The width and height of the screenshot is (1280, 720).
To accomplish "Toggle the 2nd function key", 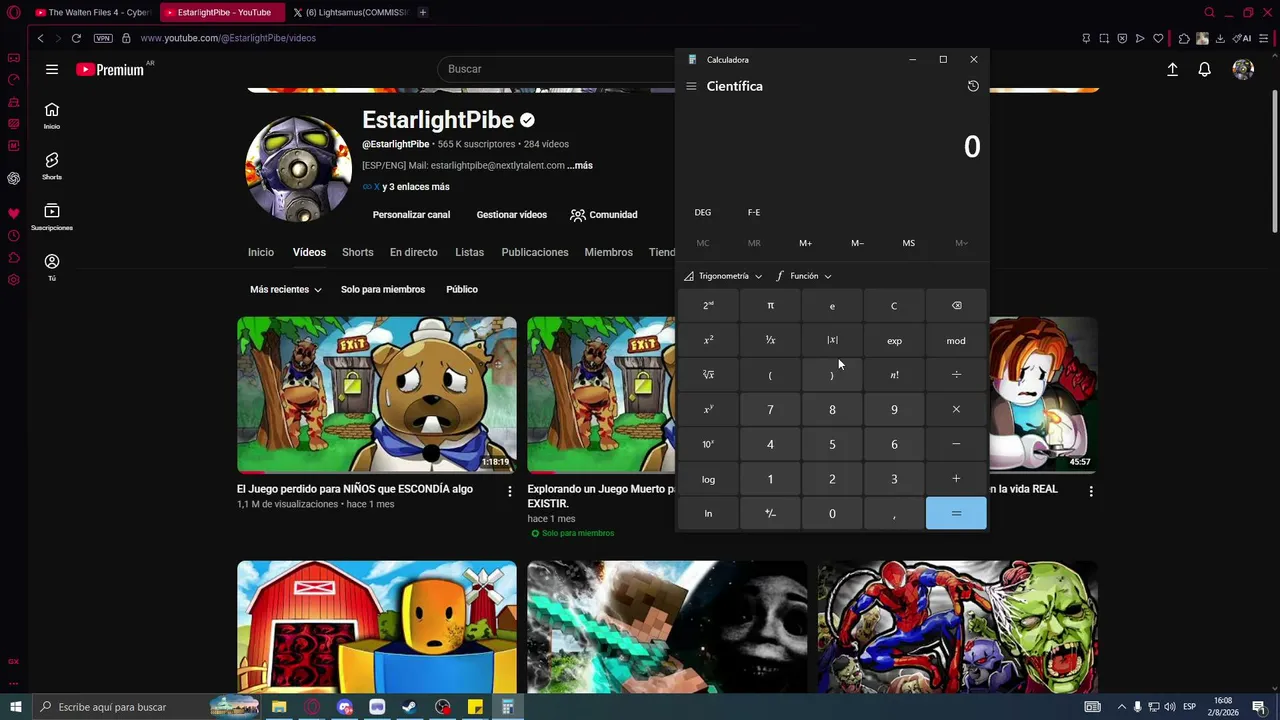I will click(708, 306).
